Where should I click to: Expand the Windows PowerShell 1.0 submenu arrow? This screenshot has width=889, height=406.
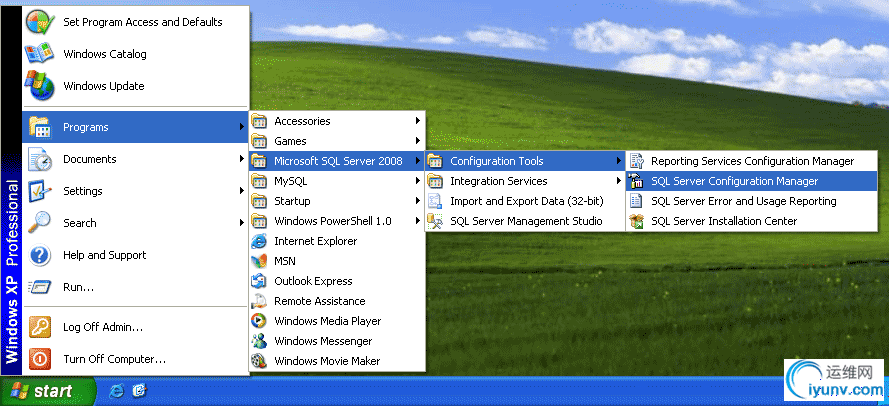[x=418, y=221]
